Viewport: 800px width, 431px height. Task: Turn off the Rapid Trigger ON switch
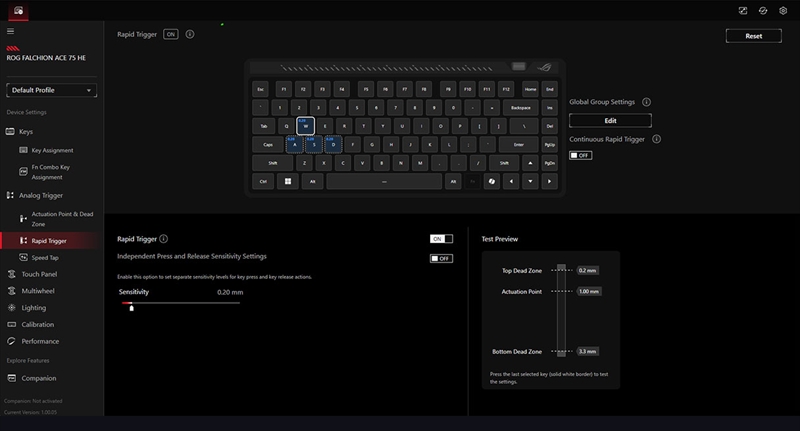click(441, 239)
